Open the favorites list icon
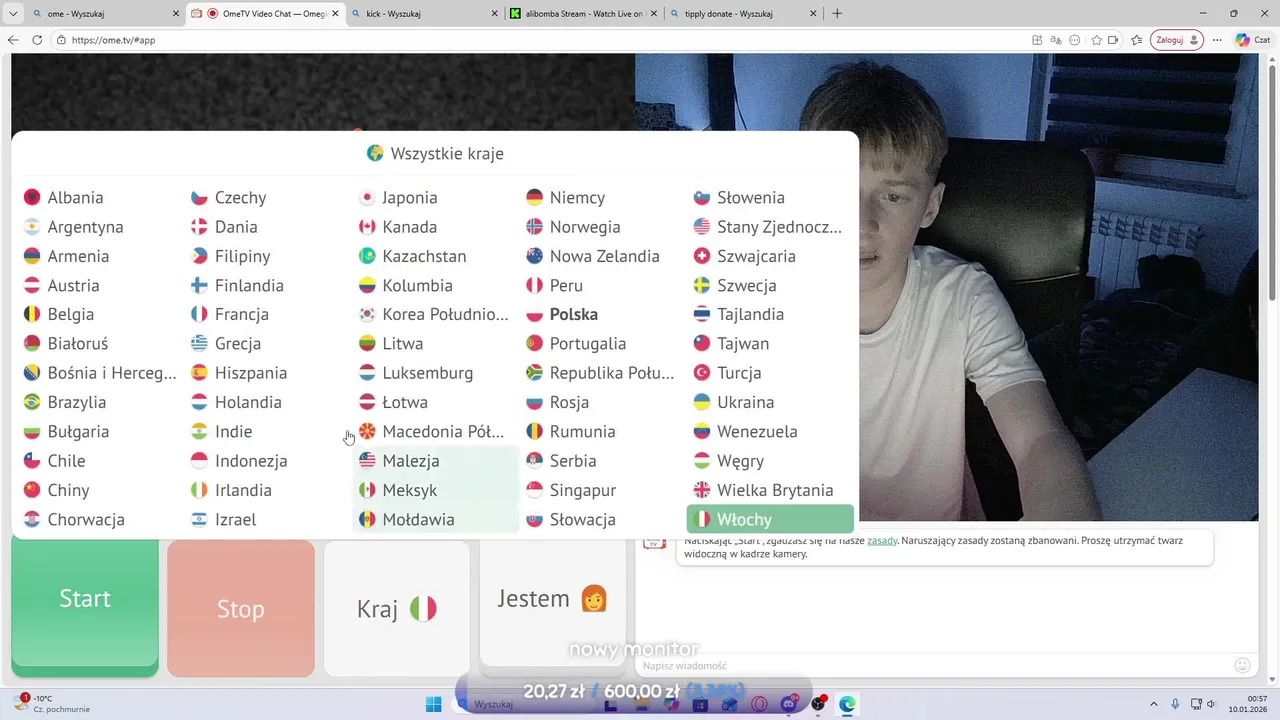 coord(1137,40)
